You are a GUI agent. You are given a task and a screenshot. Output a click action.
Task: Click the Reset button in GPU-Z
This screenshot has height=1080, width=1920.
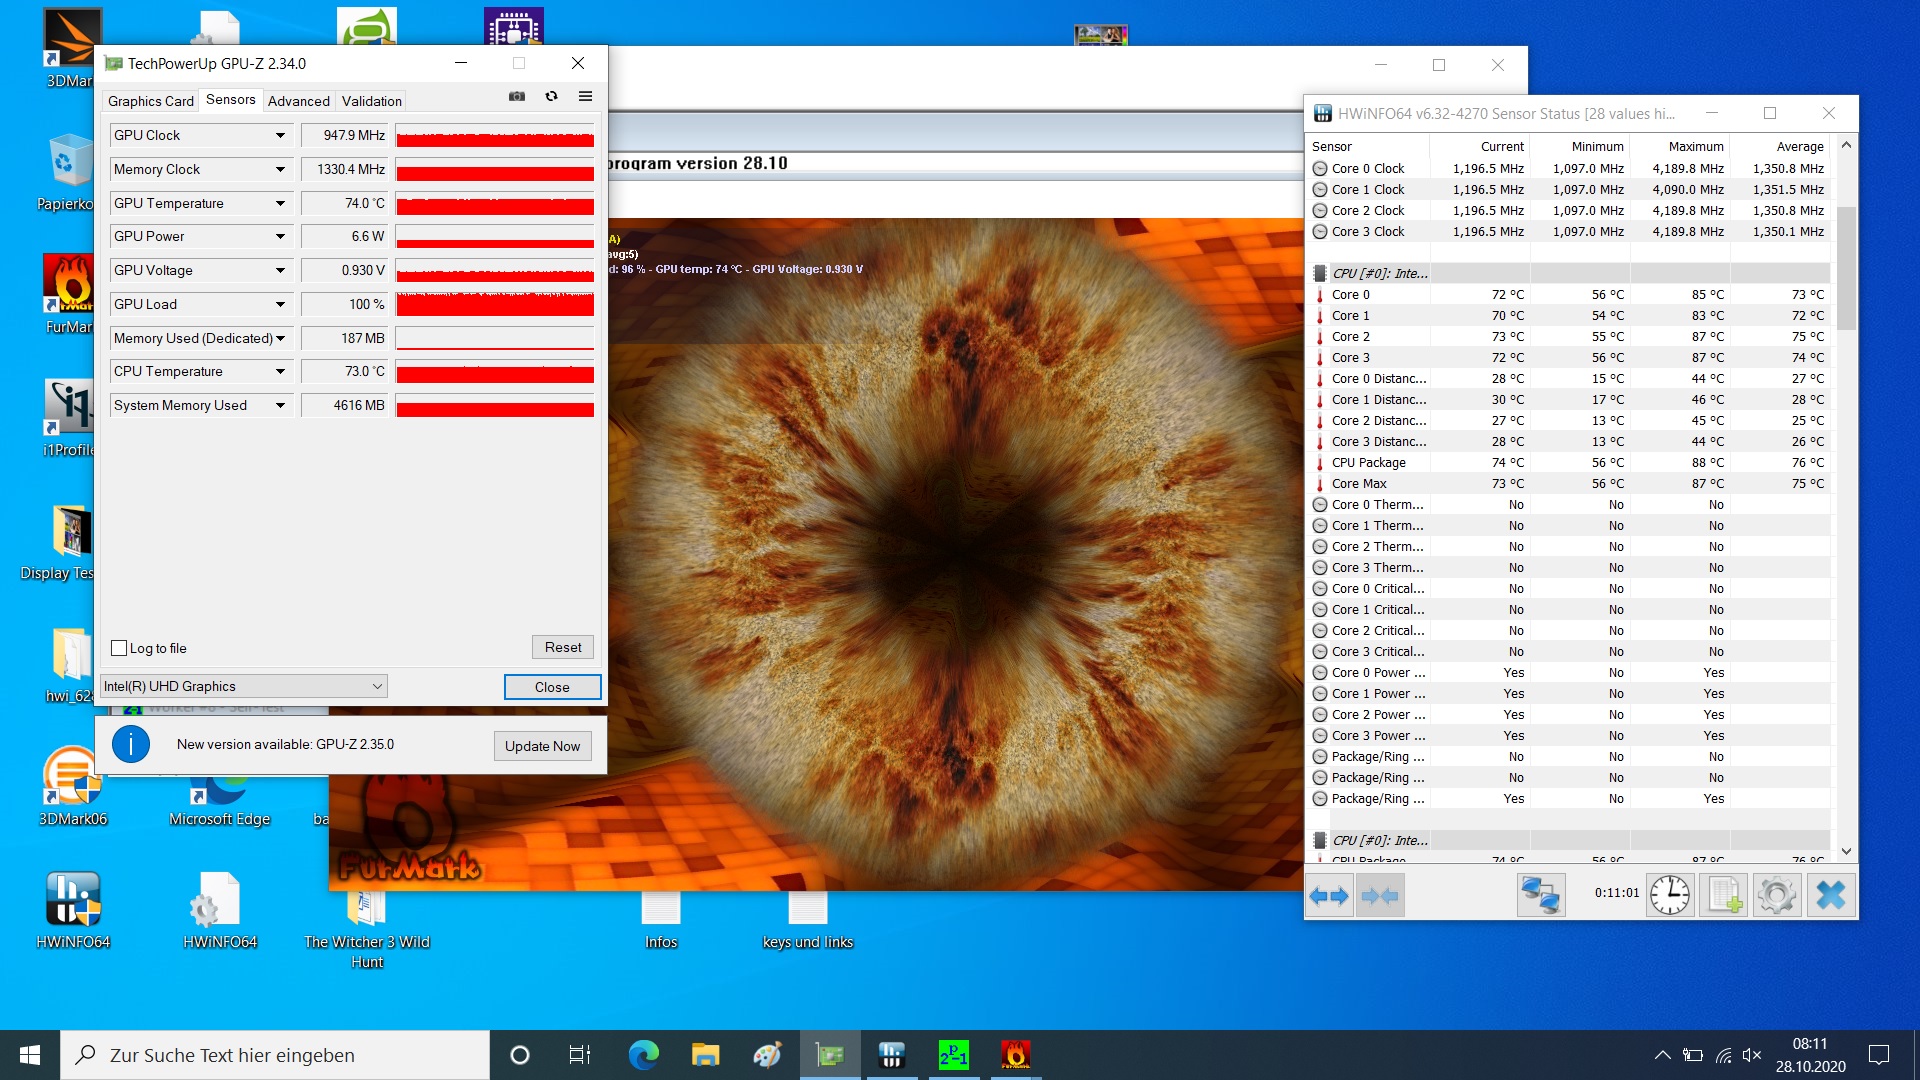(x=562, y=647)
